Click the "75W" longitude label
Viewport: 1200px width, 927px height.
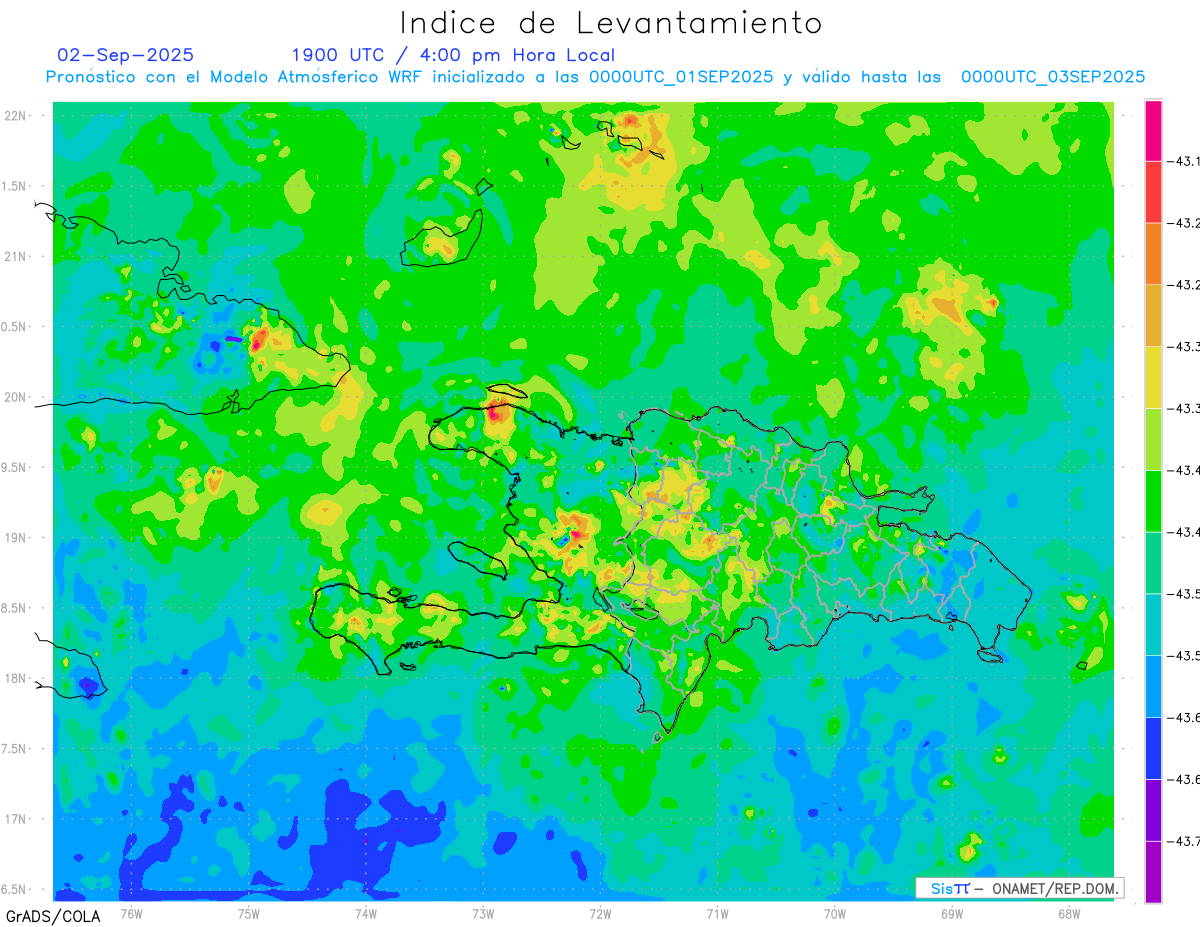249,913
